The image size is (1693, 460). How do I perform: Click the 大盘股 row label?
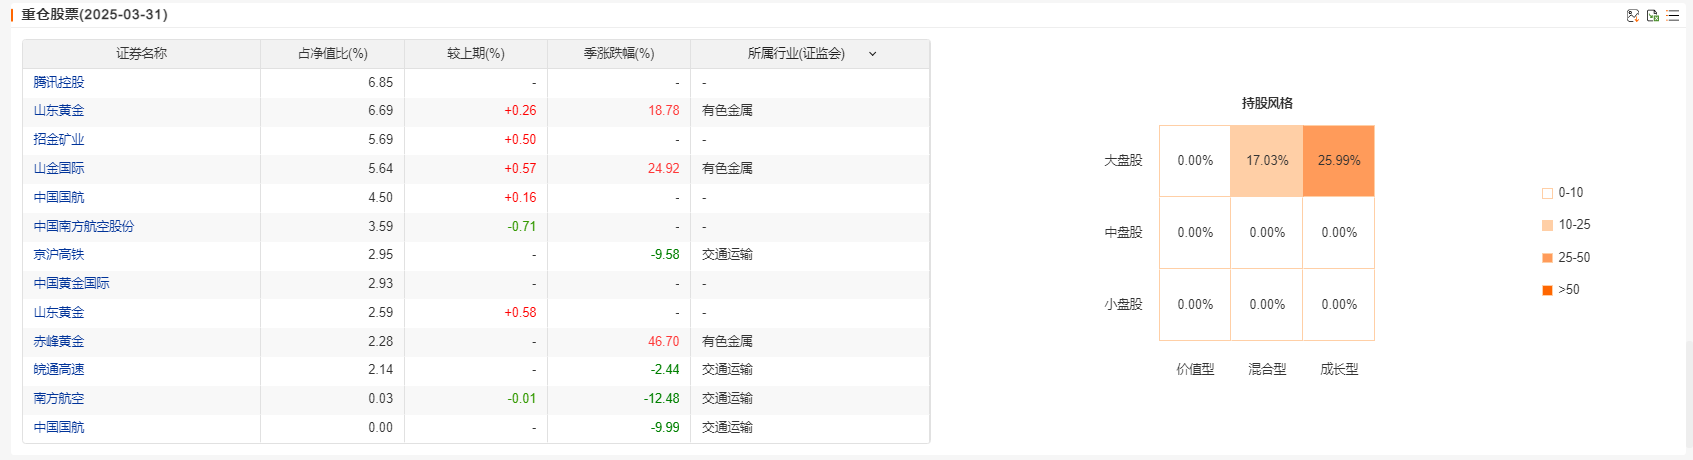(x=1123, y=161)
